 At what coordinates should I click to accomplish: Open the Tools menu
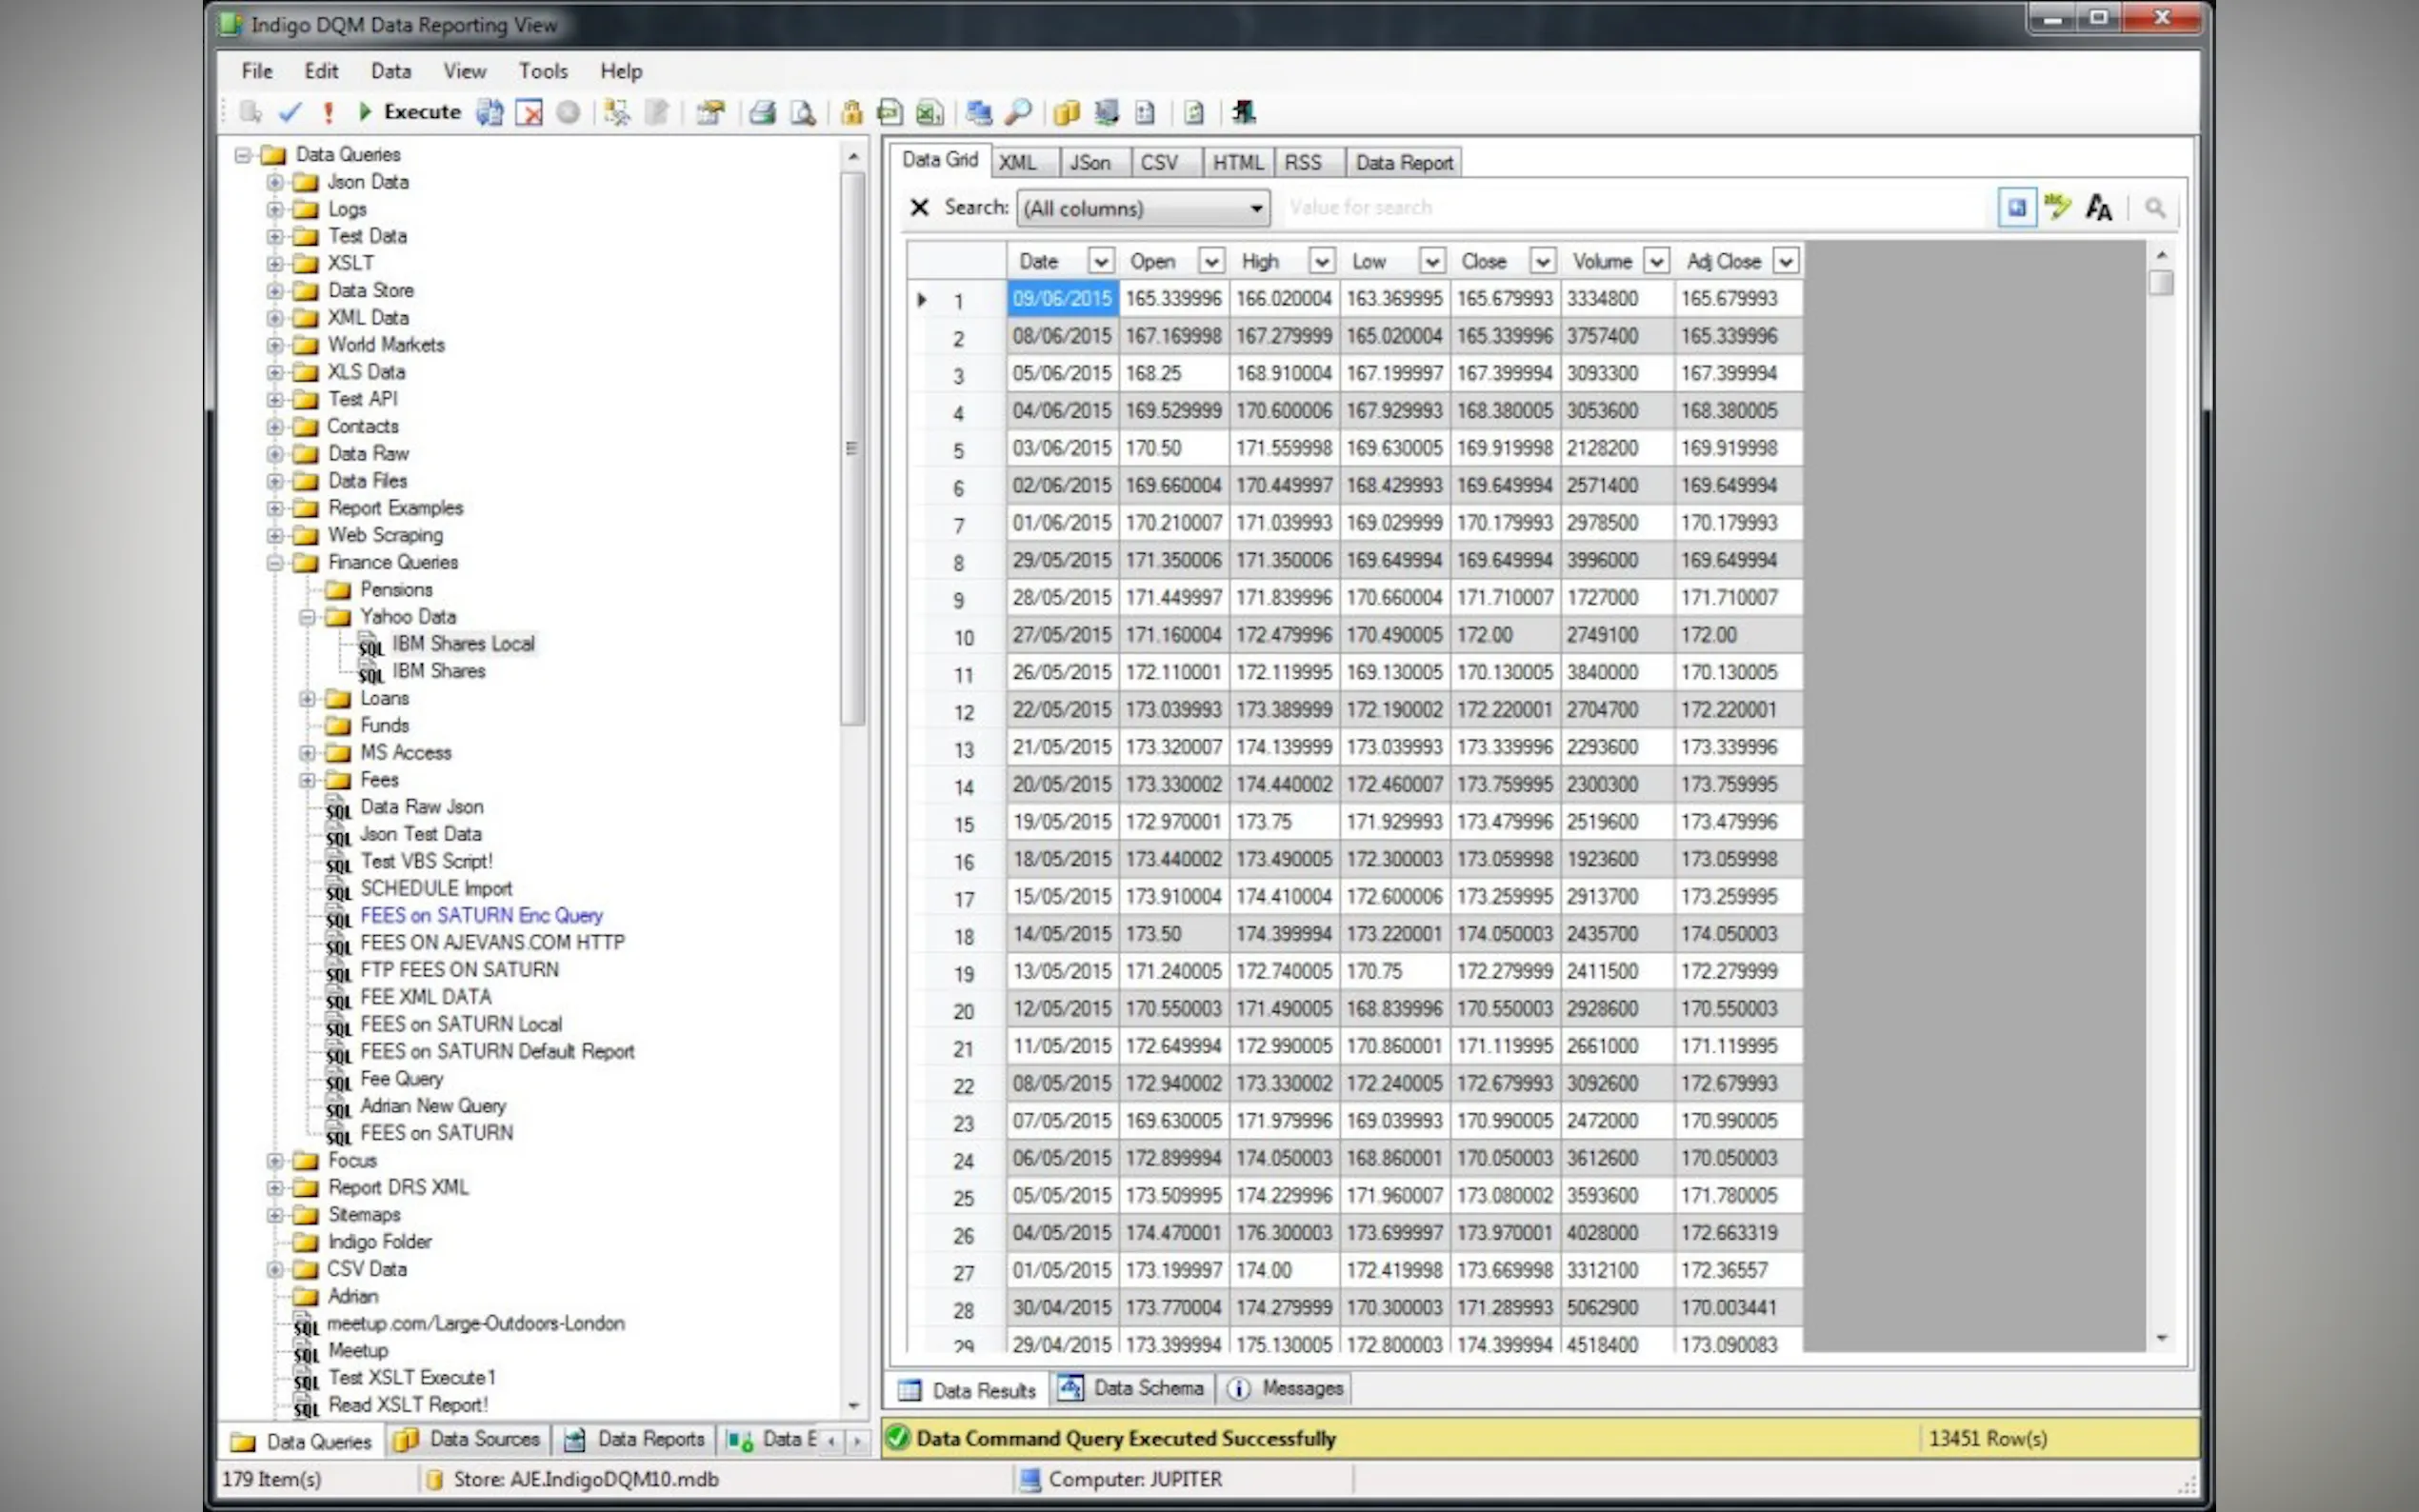(x=543, y=71)
